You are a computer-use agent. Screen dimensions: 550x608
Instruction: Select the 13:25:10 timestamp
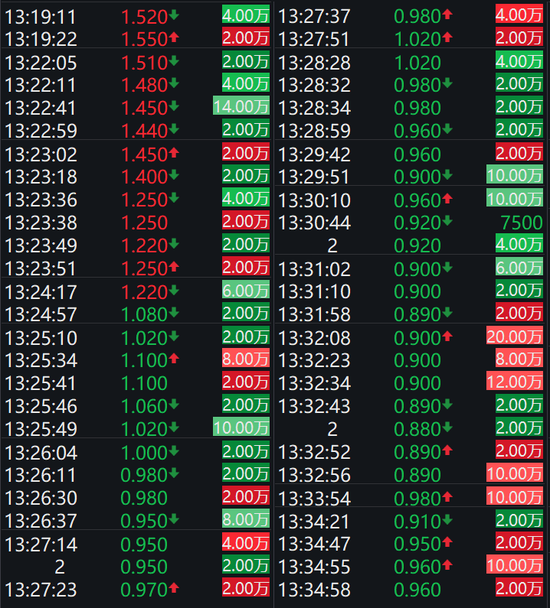(41, 338)
